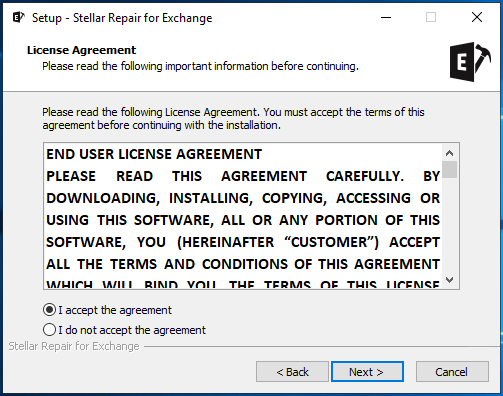This screenshot has width=503, height=396.
Task: Click the "License Agreement" page title
Action: [x=81, y=50]
